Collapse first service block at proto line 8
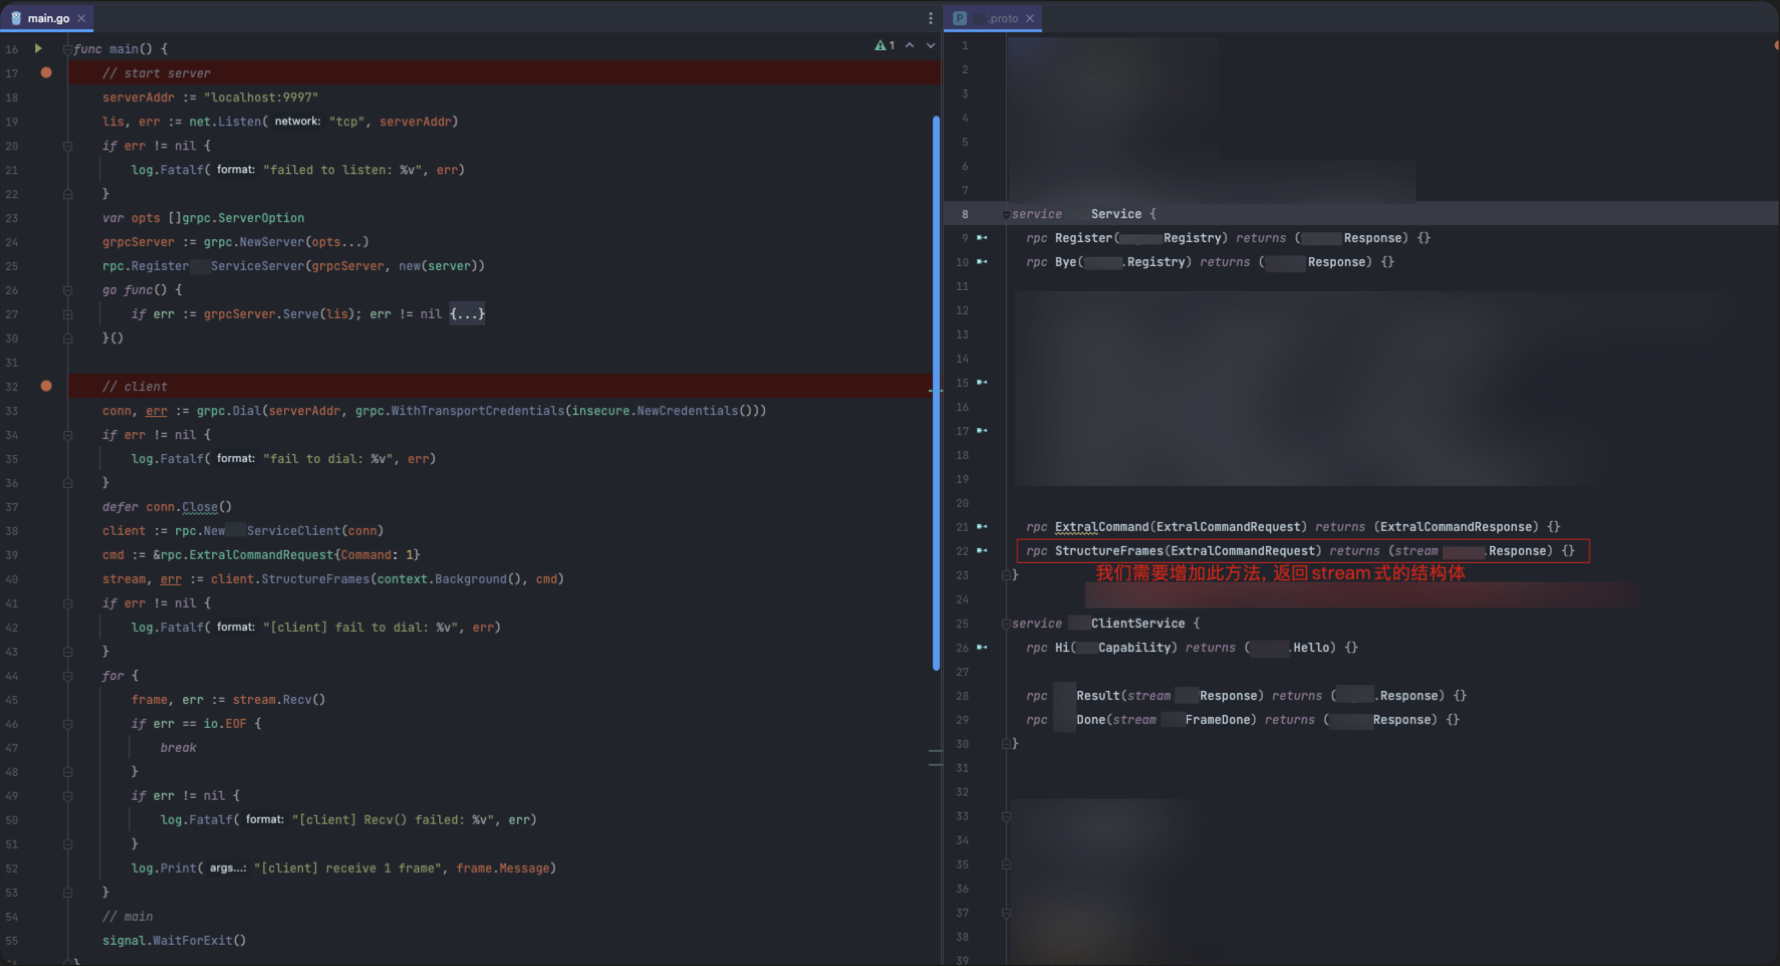Image resolution: width=1780 pixels, height=966 pixels. click(1006, 214)
